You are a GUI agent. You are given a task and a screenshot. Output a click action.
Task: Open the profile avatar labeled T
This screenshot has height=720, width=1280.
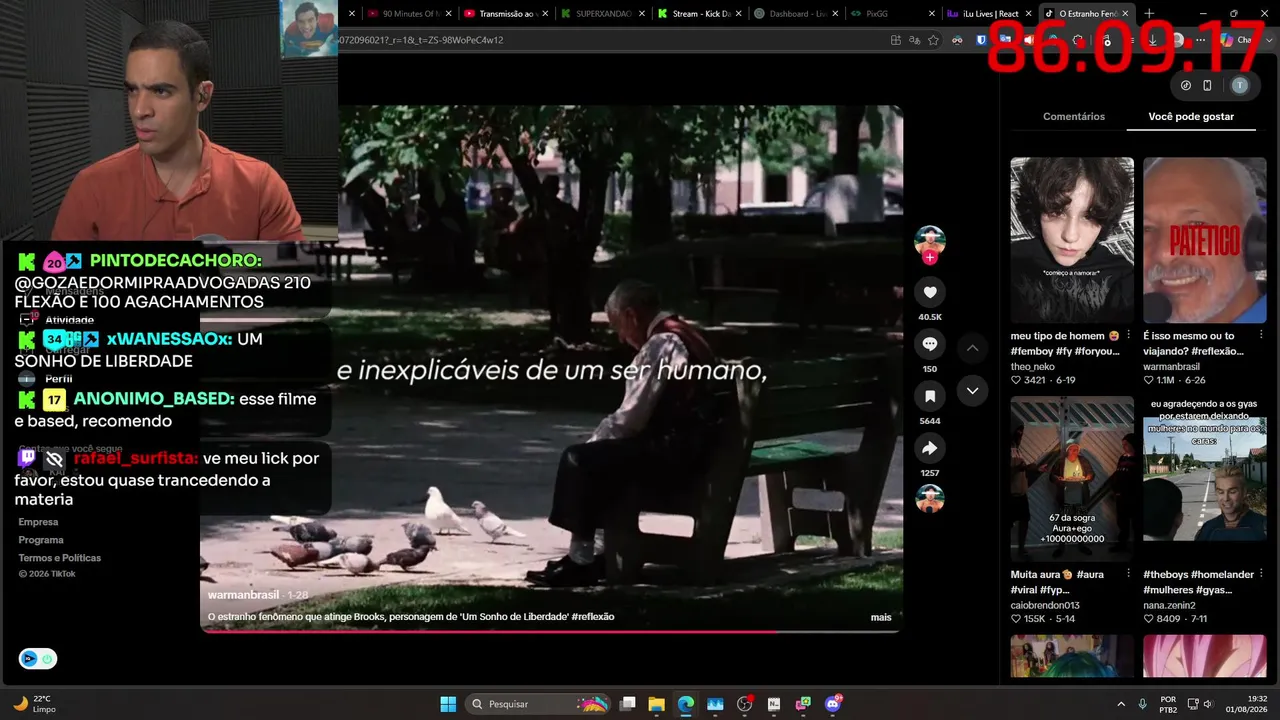[1240, 85]
